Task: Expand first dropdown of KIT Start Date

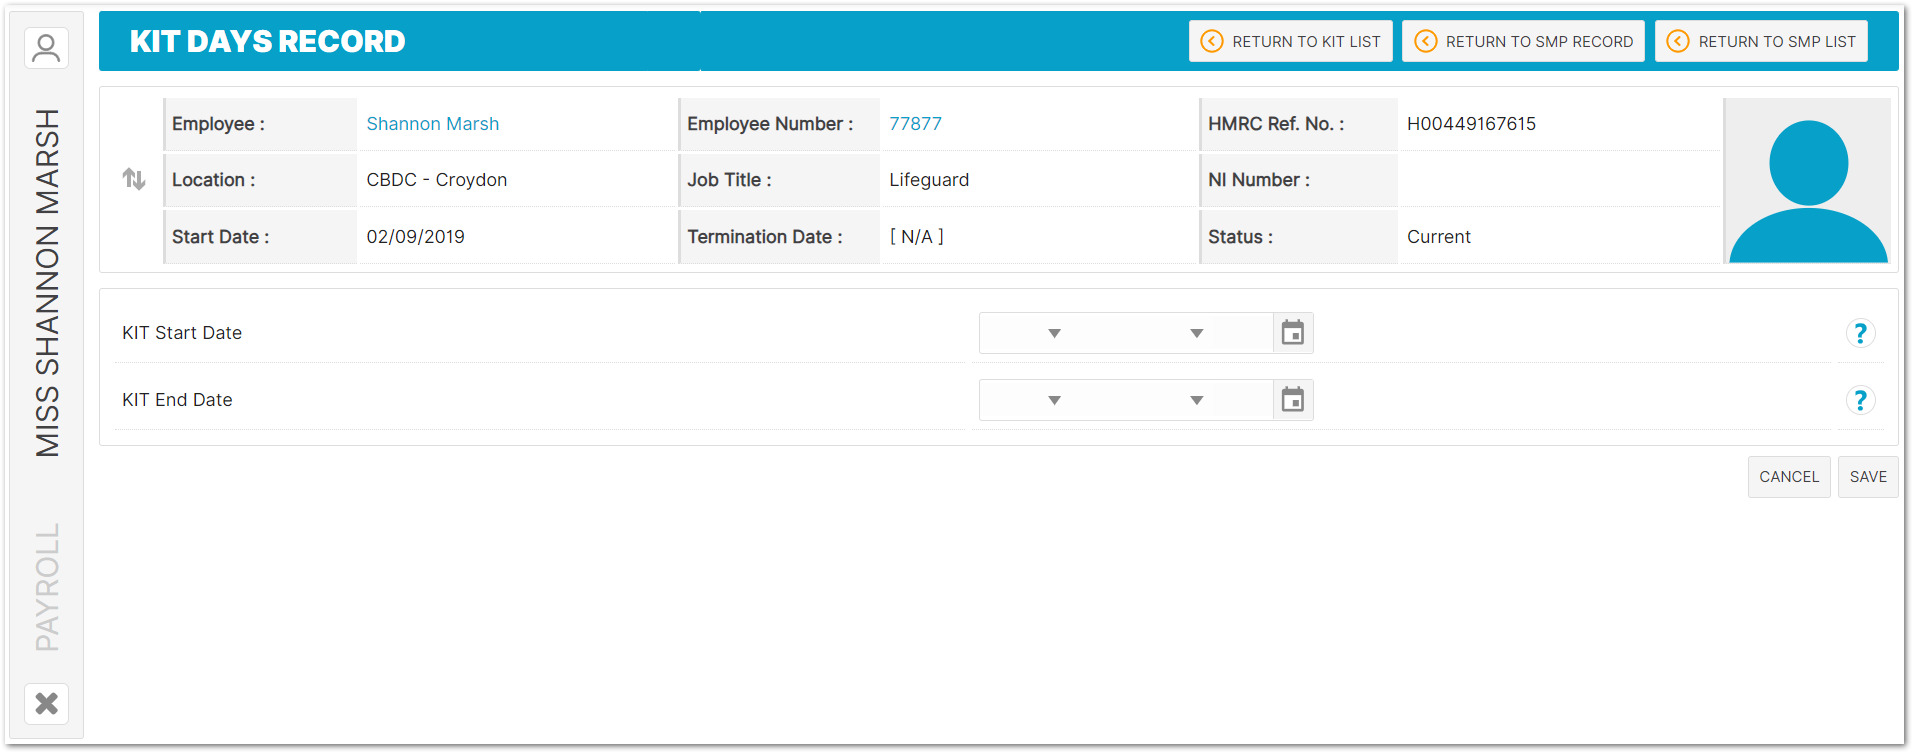Action: point(1054,333)
